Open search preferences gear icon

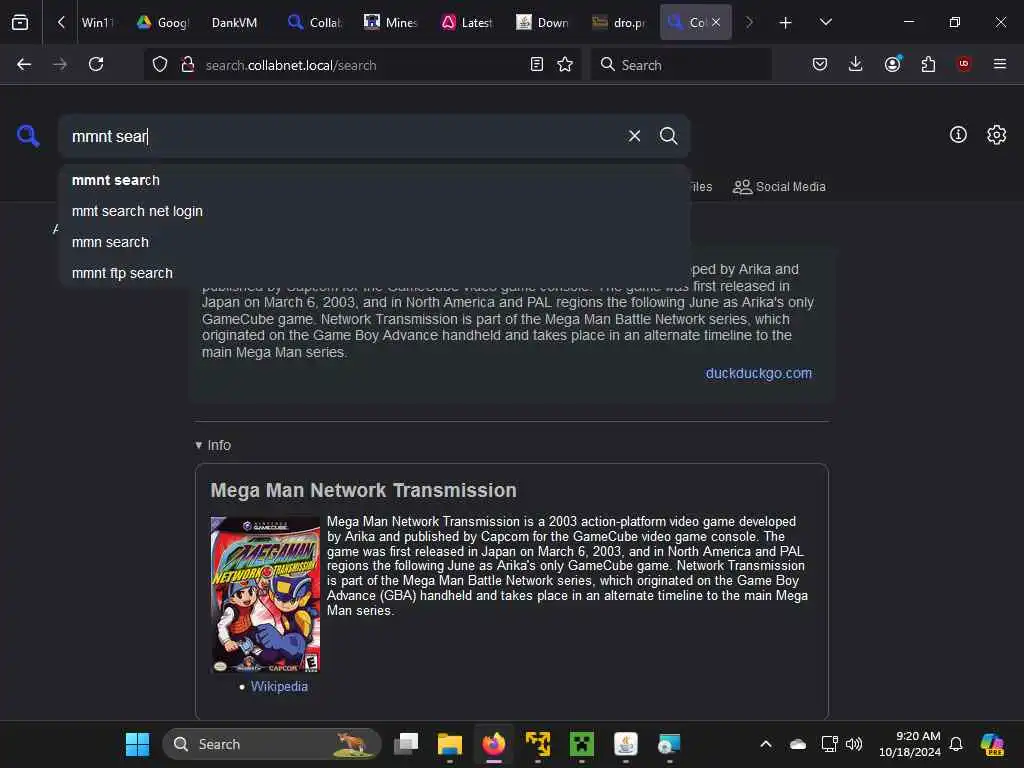(x=996, y=135)
